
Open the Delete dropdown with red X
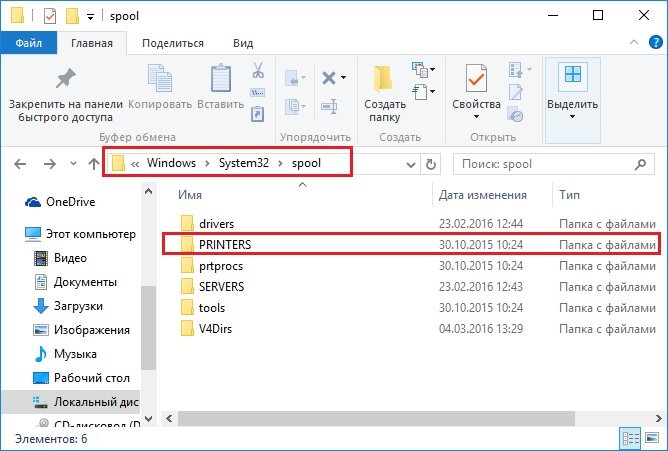332,77
